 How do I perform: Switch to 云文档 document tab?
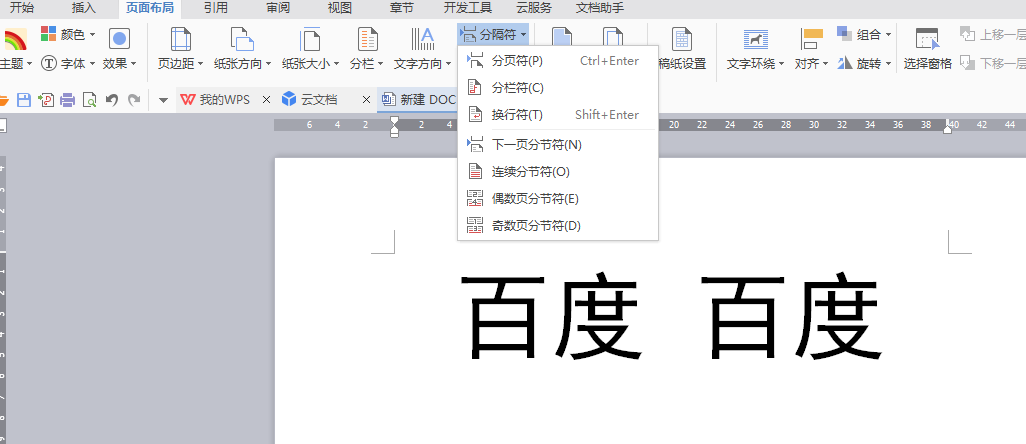tap(319, 100)
